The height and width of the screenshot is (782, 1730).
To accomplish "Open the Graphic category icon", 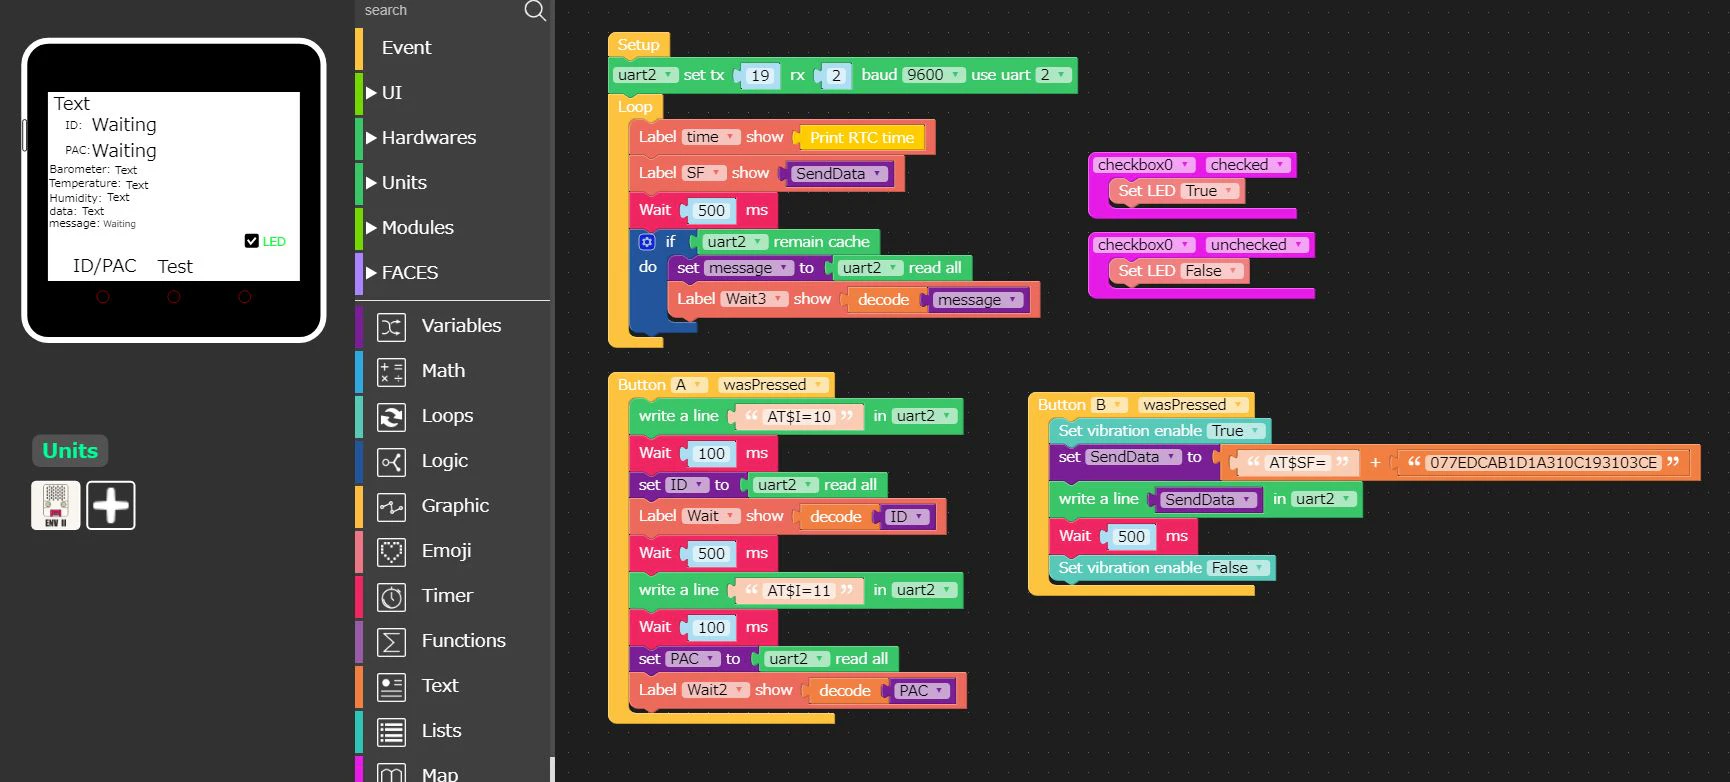I will point(391,506).
